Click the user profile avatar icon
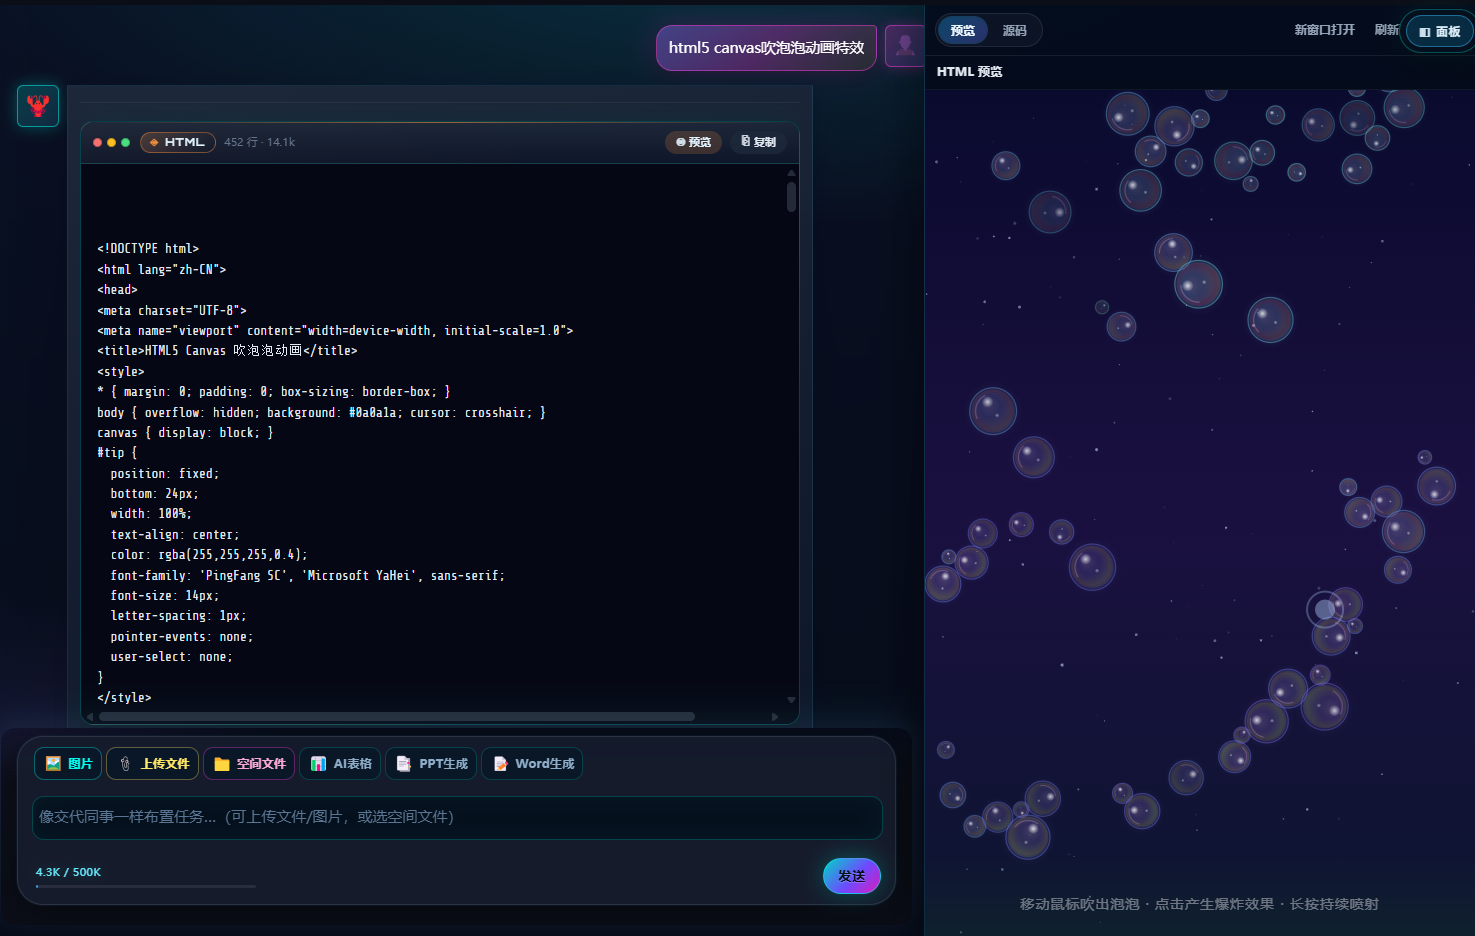The width and height of the screenshot is (1475, 936). tap(905, 46)
